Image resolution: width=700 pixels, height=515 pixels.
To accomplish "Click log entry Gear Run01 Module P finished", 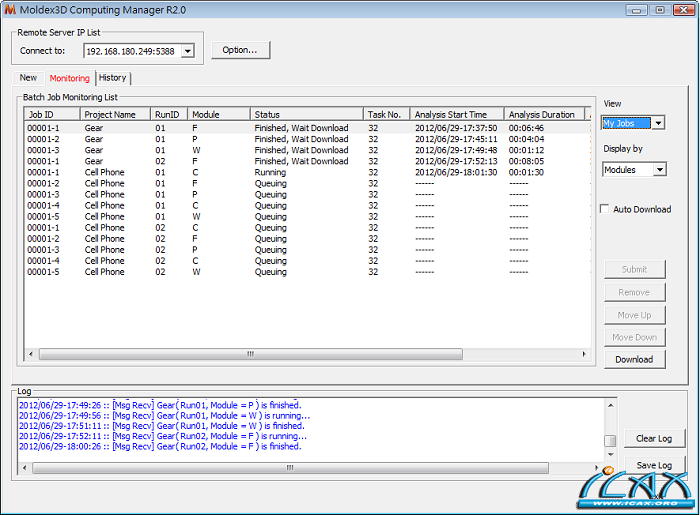I will (x=160, y=405).
